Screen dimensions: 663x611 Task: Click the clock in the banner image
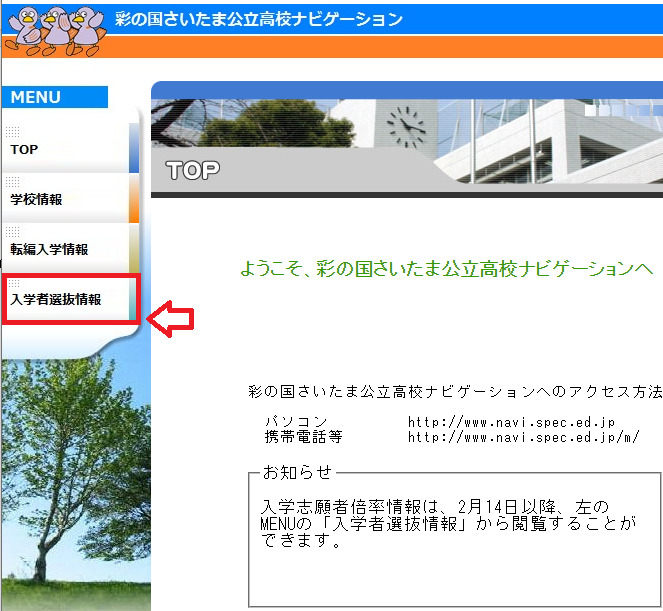[406, 127]
